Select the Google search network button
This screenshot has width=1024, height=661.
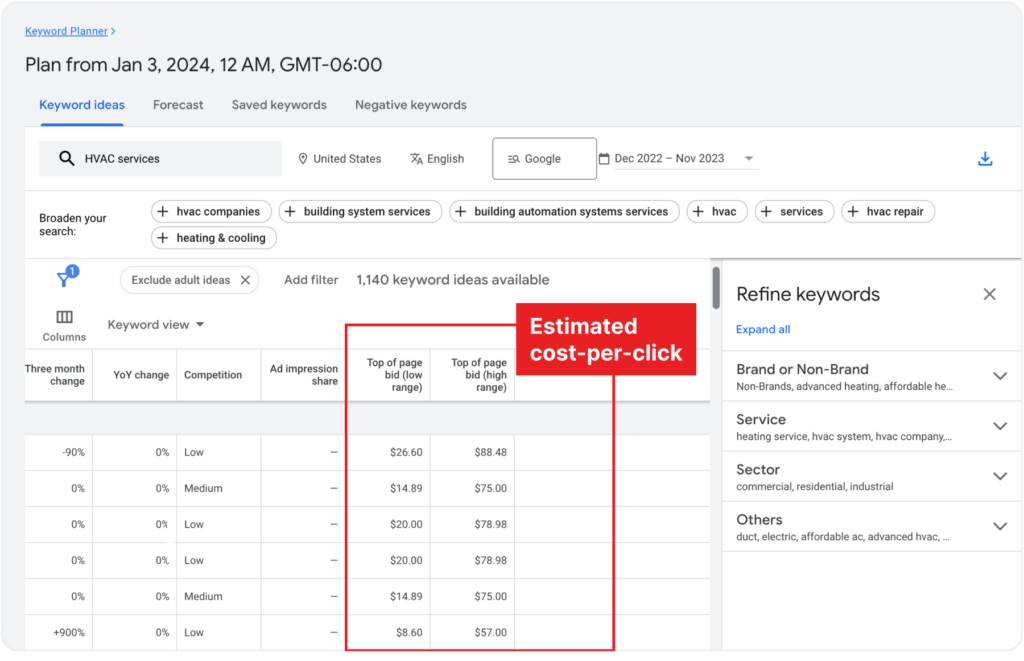pyautogui.click(x=544, y=159)
